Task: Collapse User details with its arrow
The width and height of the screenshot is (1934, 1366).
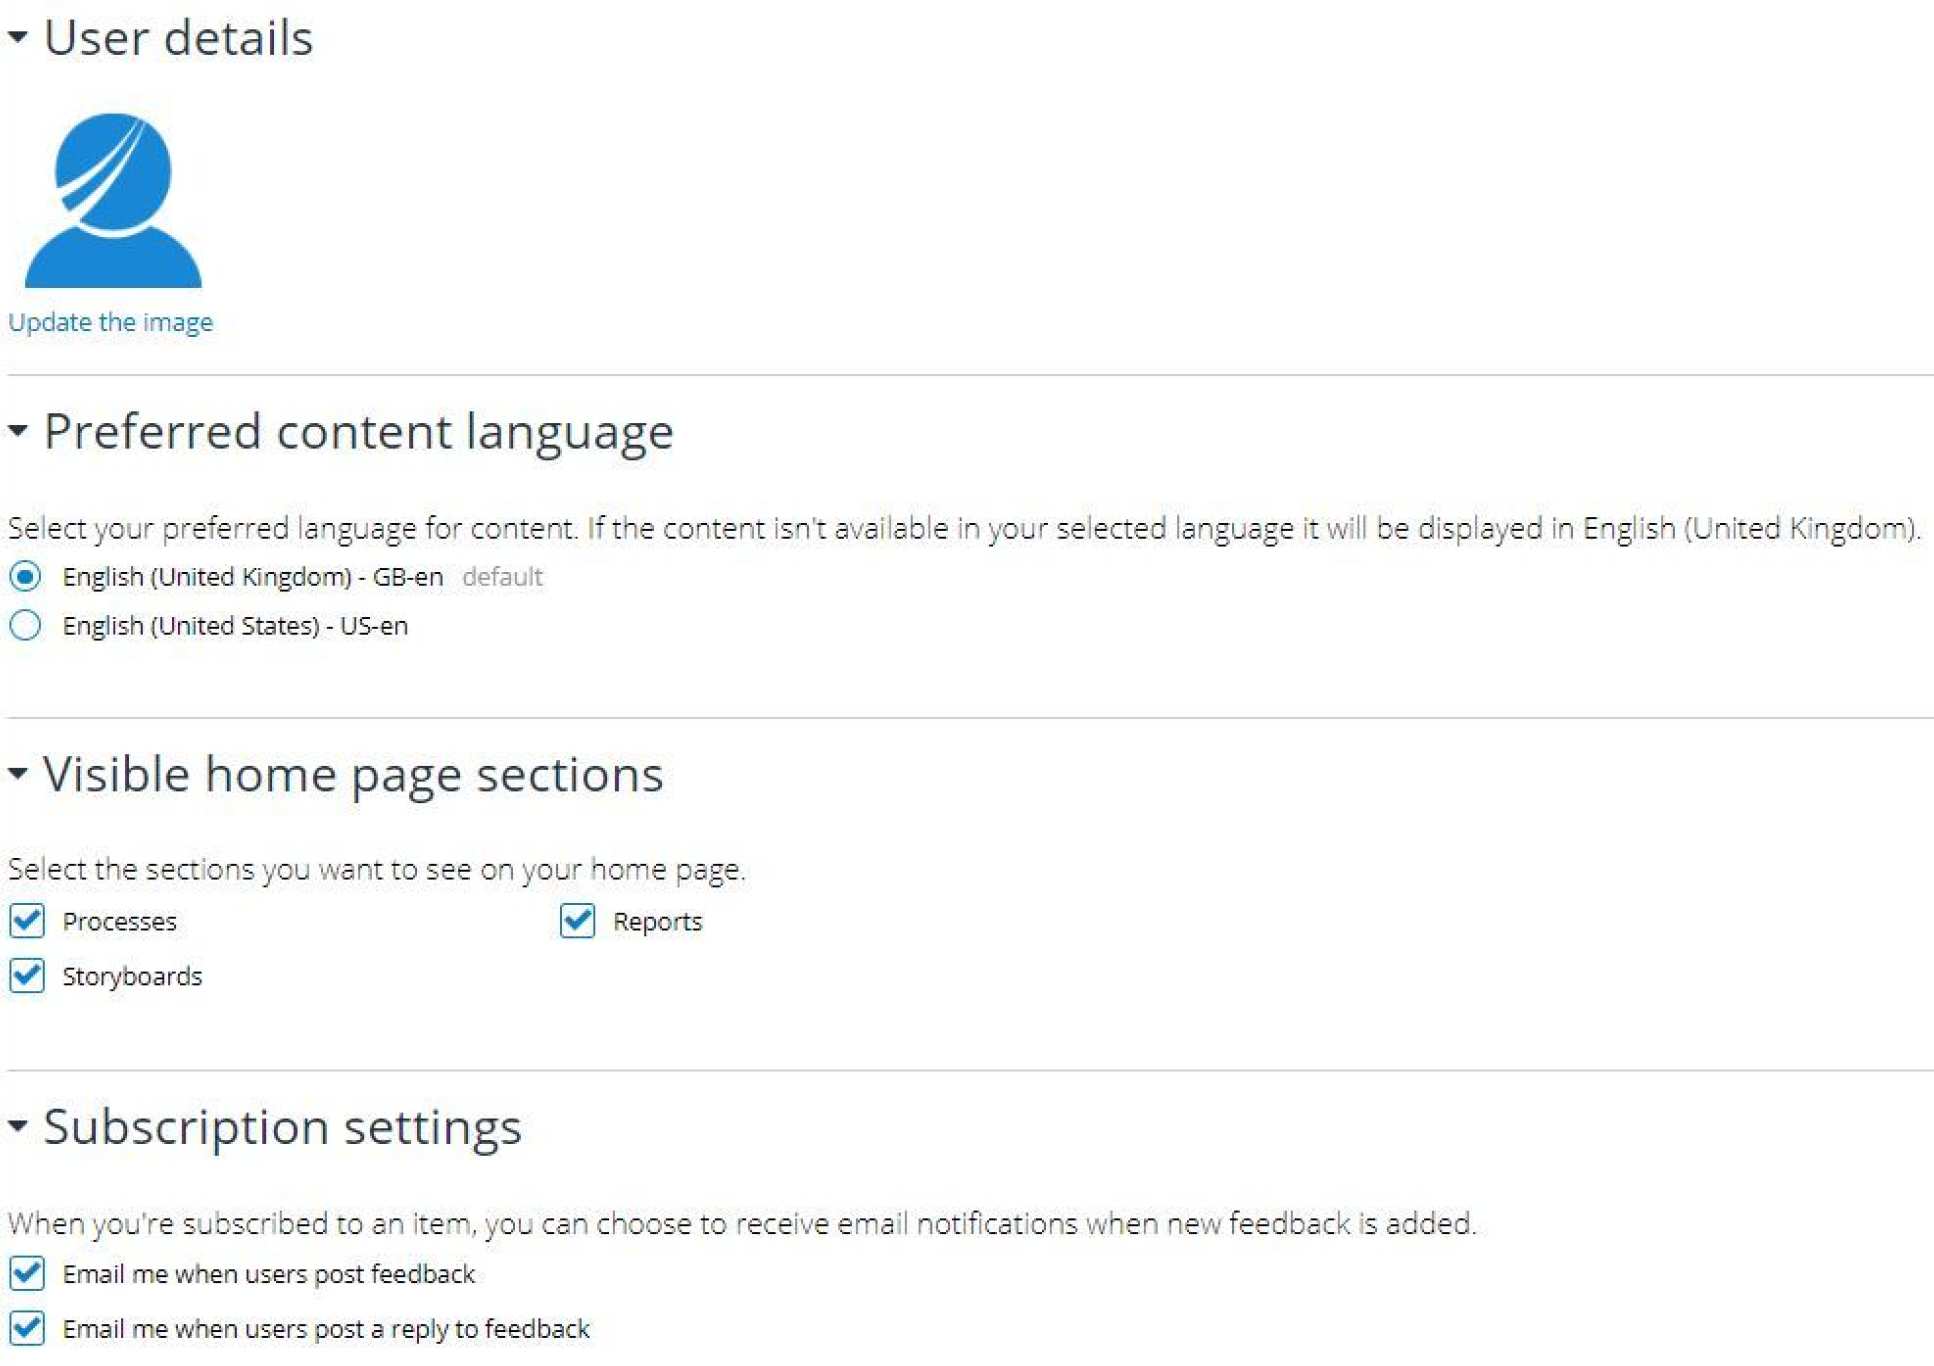Action: click(x=18, y=37)
